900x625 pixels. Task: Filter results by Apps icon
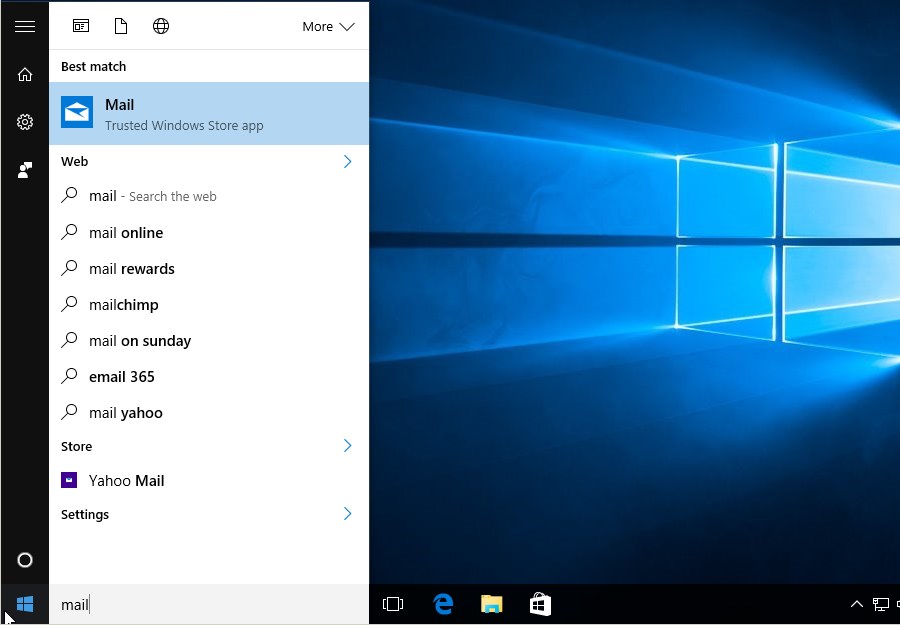pos(81,27)
